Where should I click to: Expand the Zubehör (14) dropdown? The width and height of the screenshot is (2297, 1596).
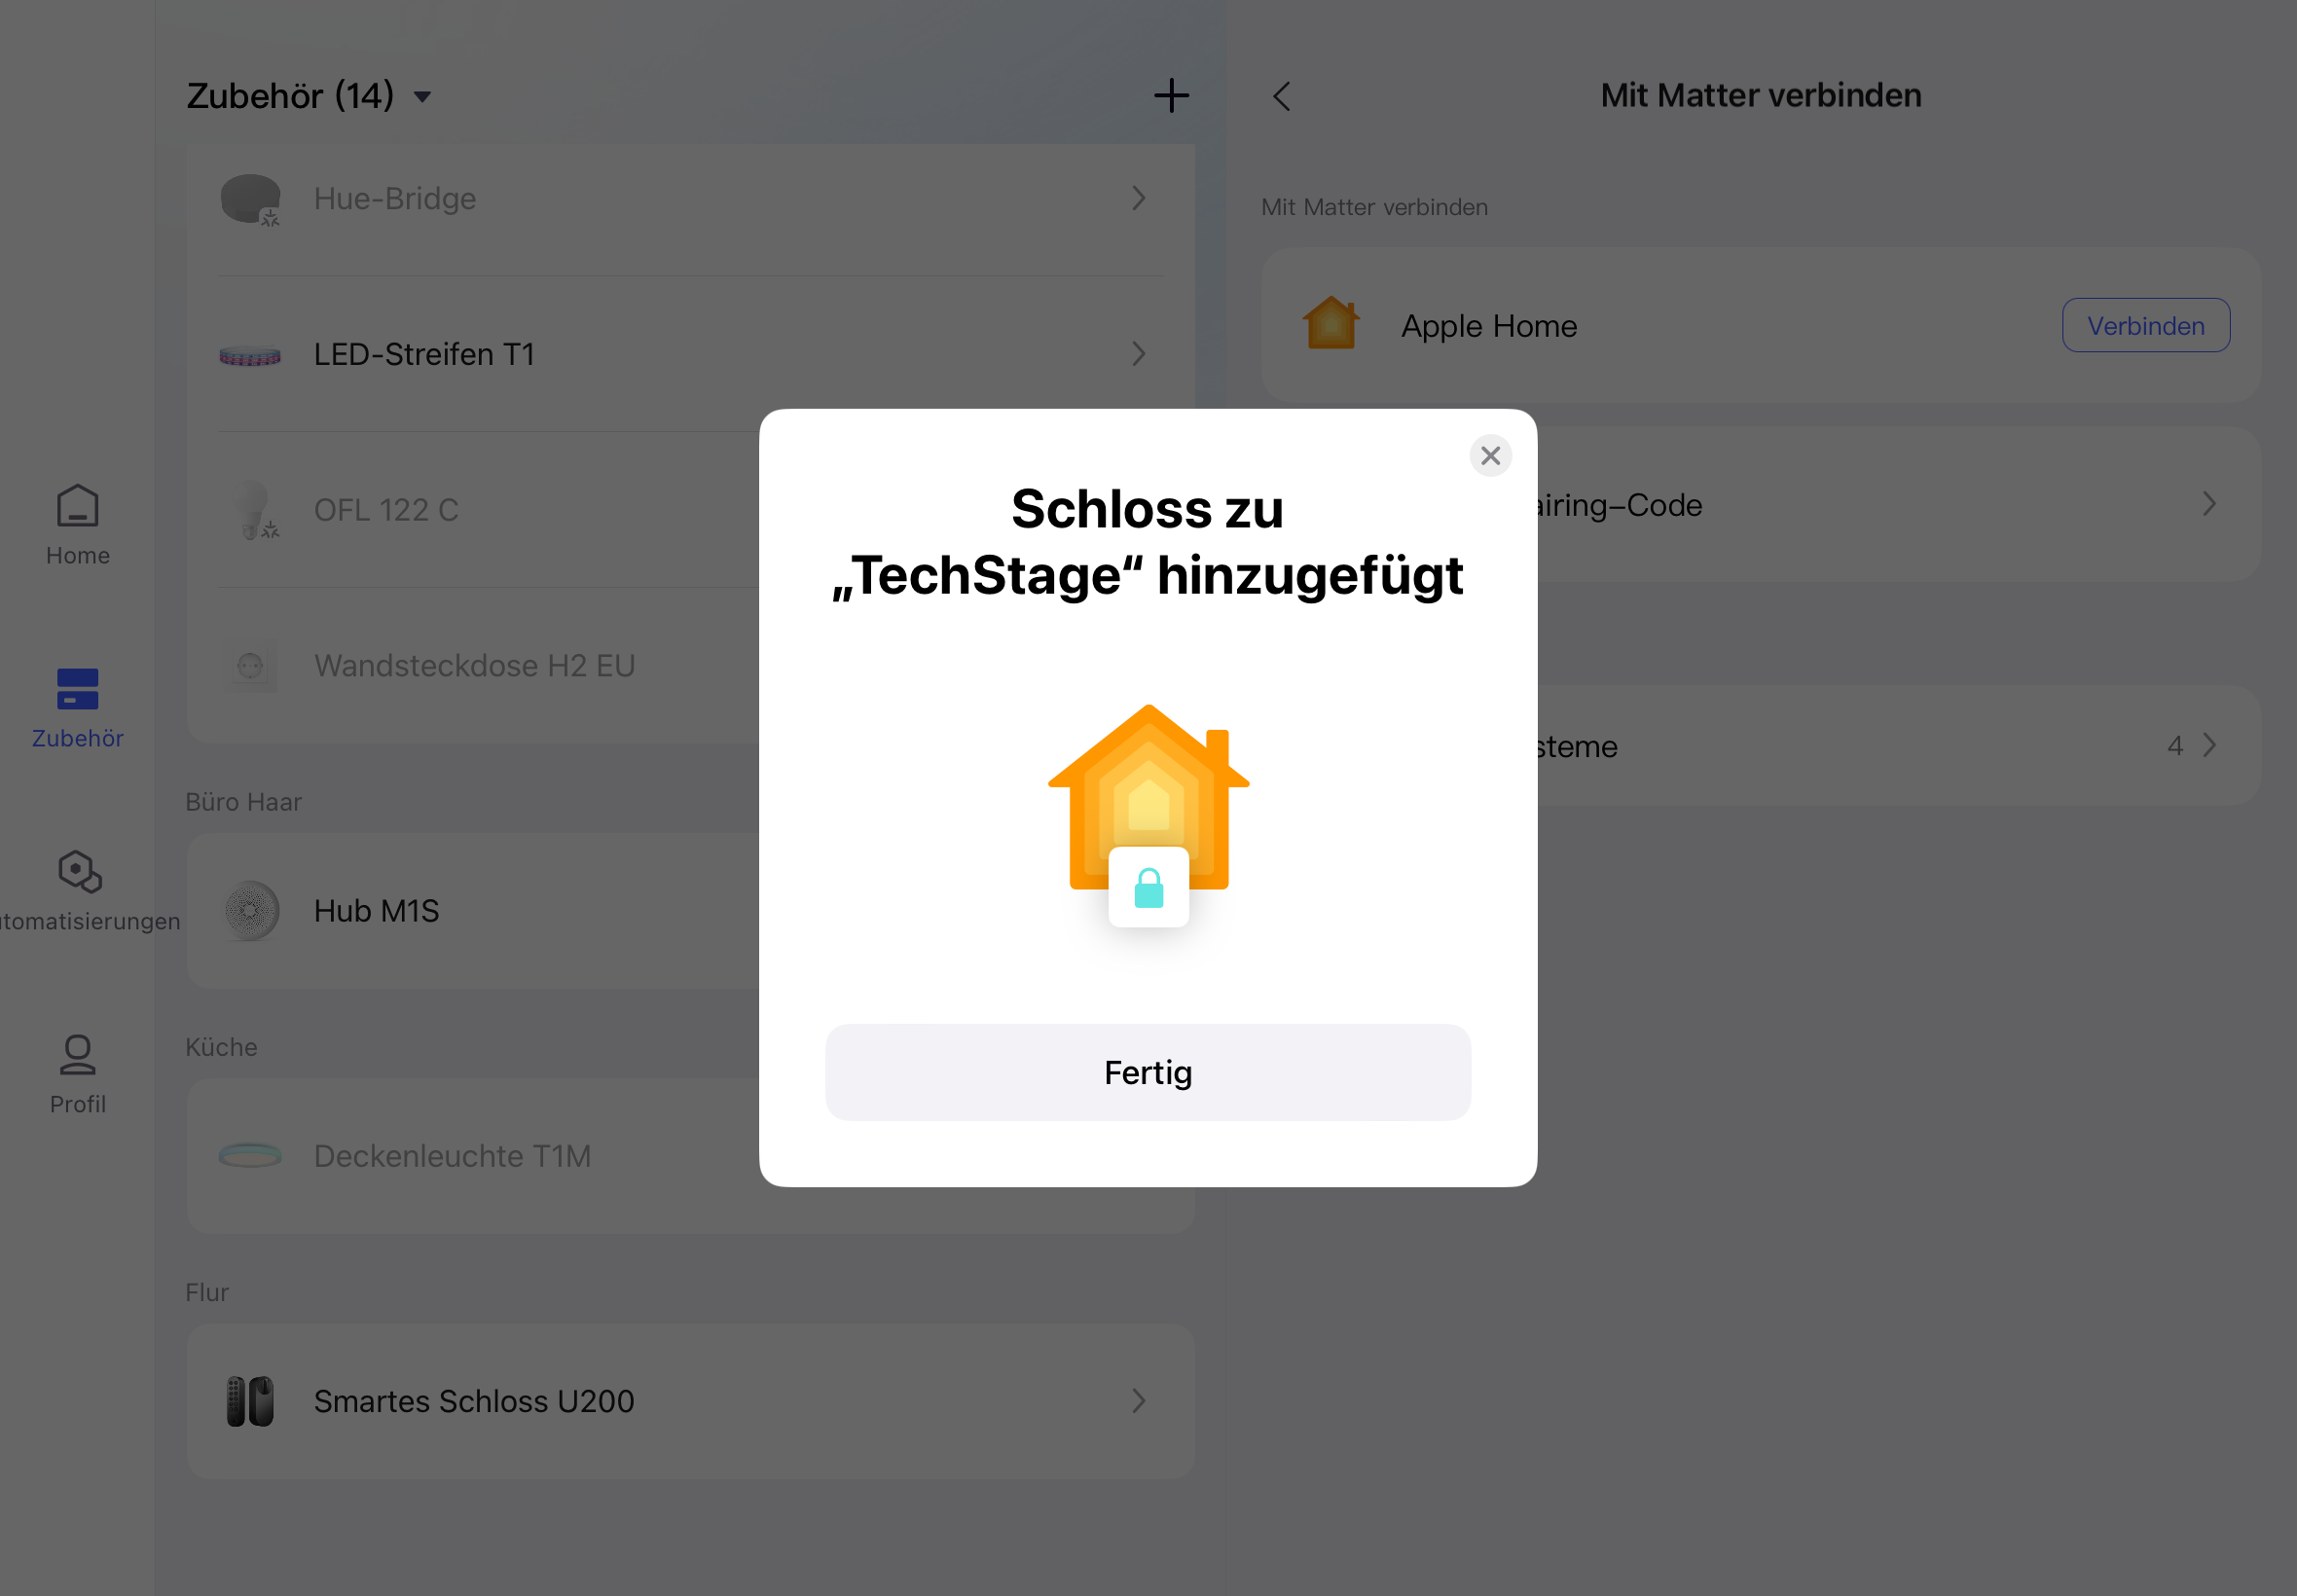tap(423, 97)
